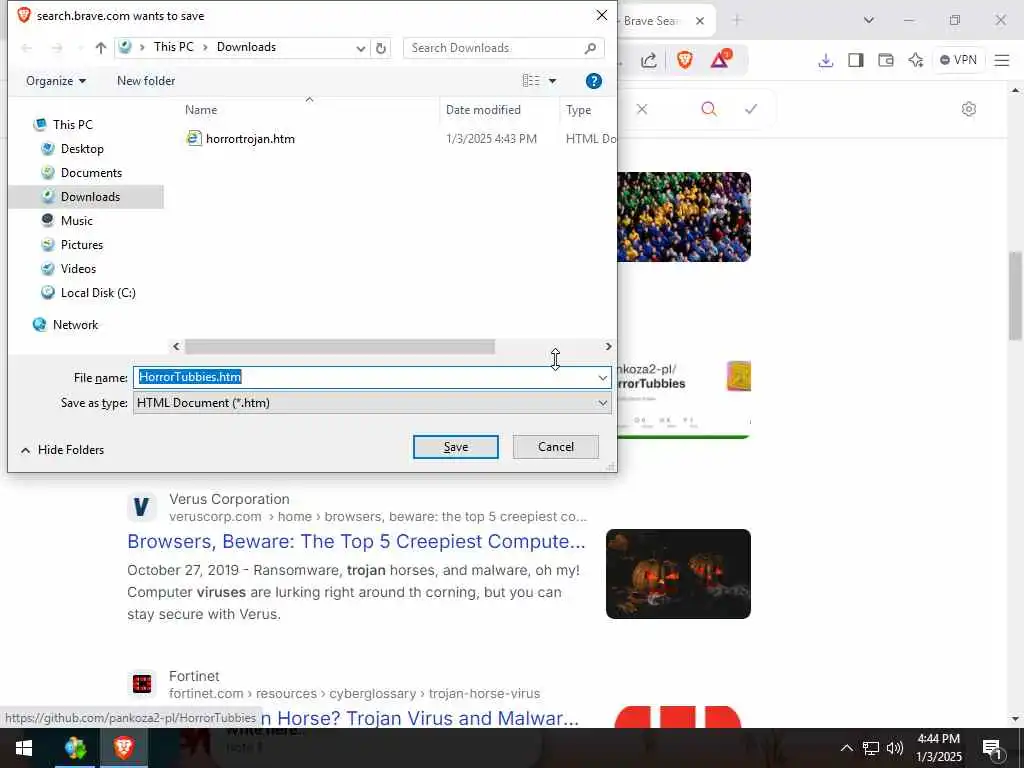Click the VPN button in Brave toolbar

[958, 60]
